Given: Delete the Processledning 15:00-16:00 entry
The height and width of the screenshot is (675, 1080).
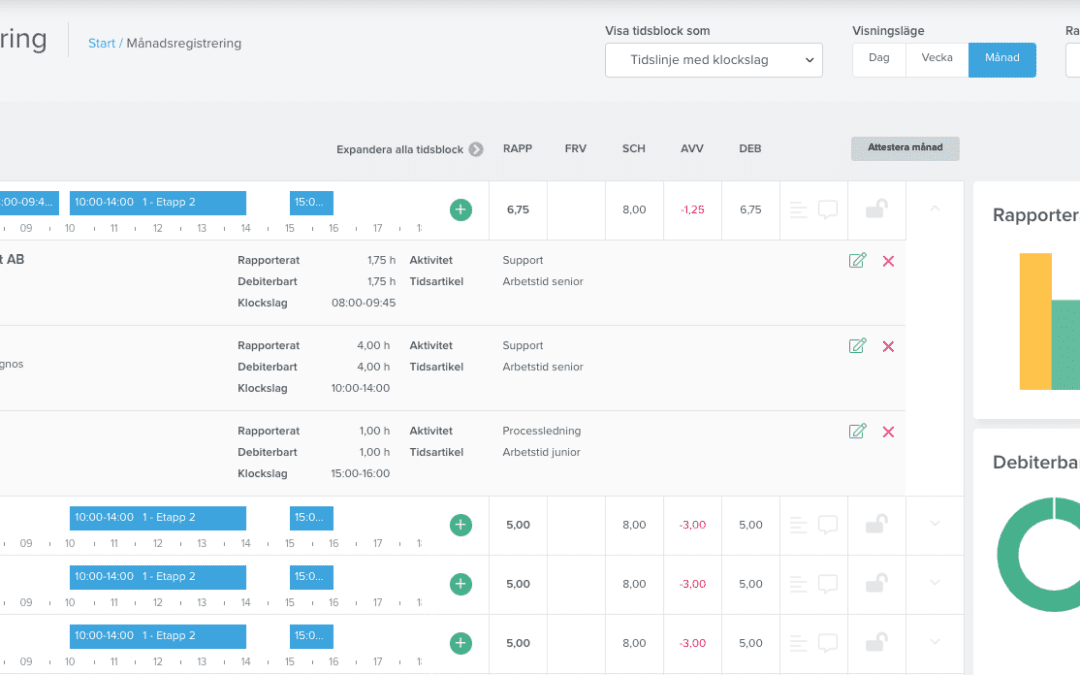Looking at the screenshot, I should click(x=888, y=431).
